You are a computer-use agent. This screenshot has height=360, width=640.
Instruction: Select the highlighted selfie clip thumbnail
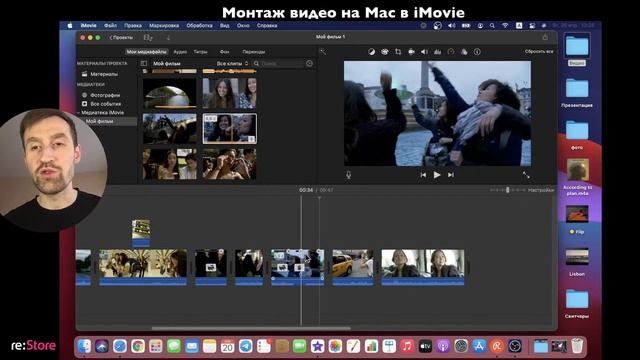230,129
